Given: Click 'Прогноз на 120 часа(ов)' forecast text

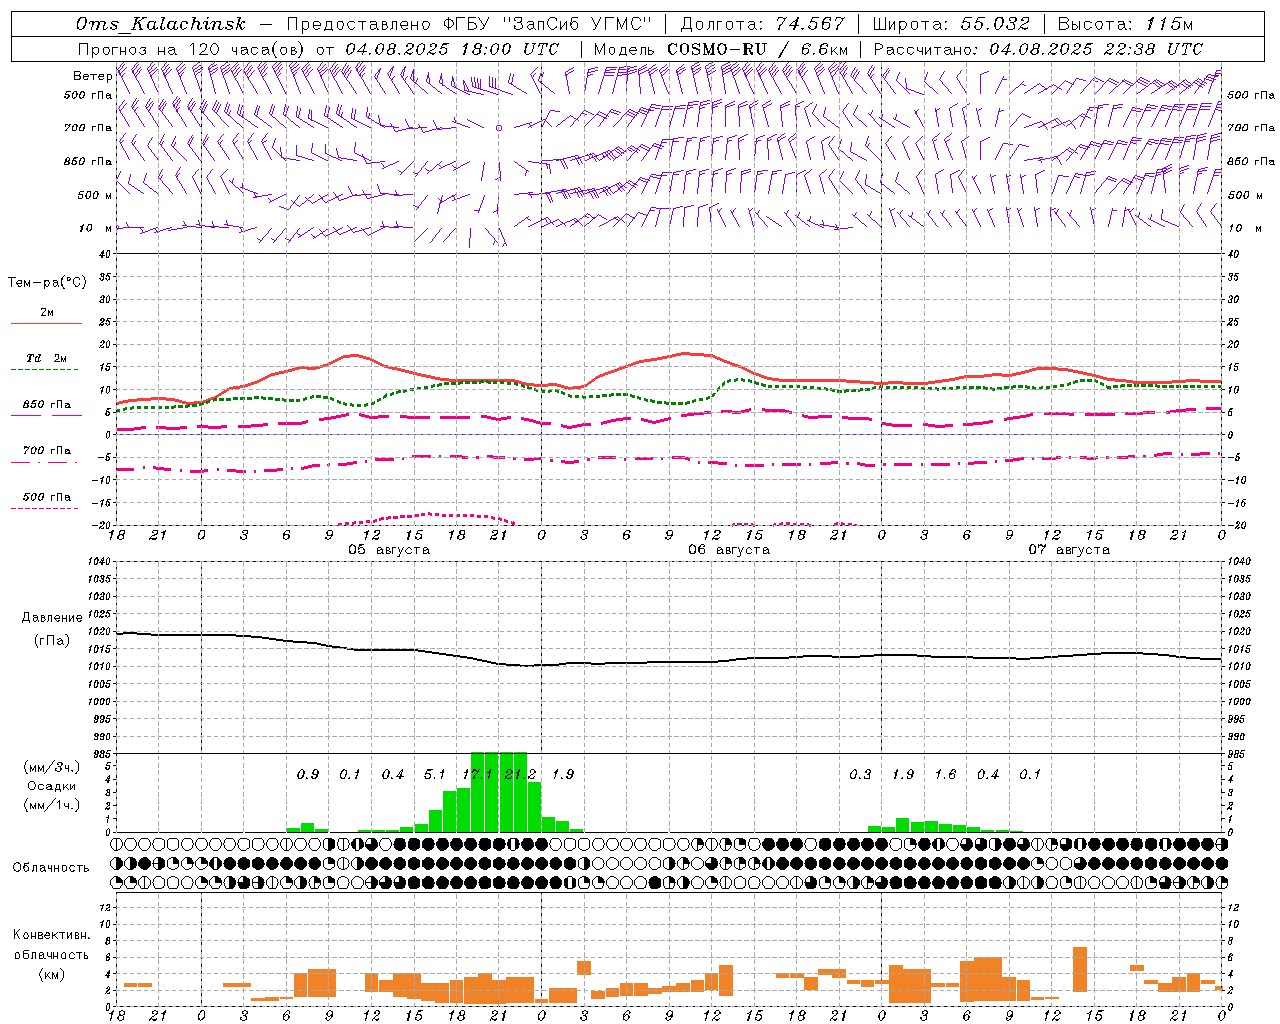Looking at the screenshot, I should click(193, 49).
